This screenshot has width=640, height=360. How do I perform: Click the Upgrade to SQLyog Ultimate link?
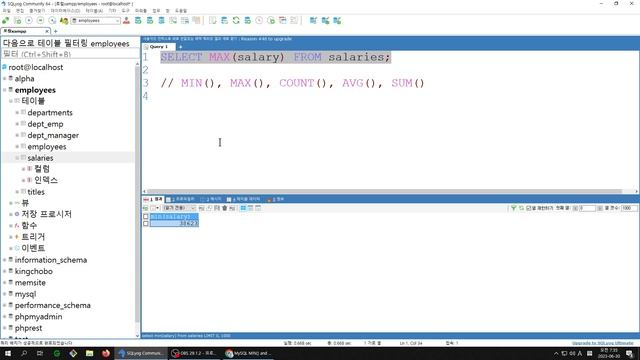pyautogui.click(x=602, y=343)
